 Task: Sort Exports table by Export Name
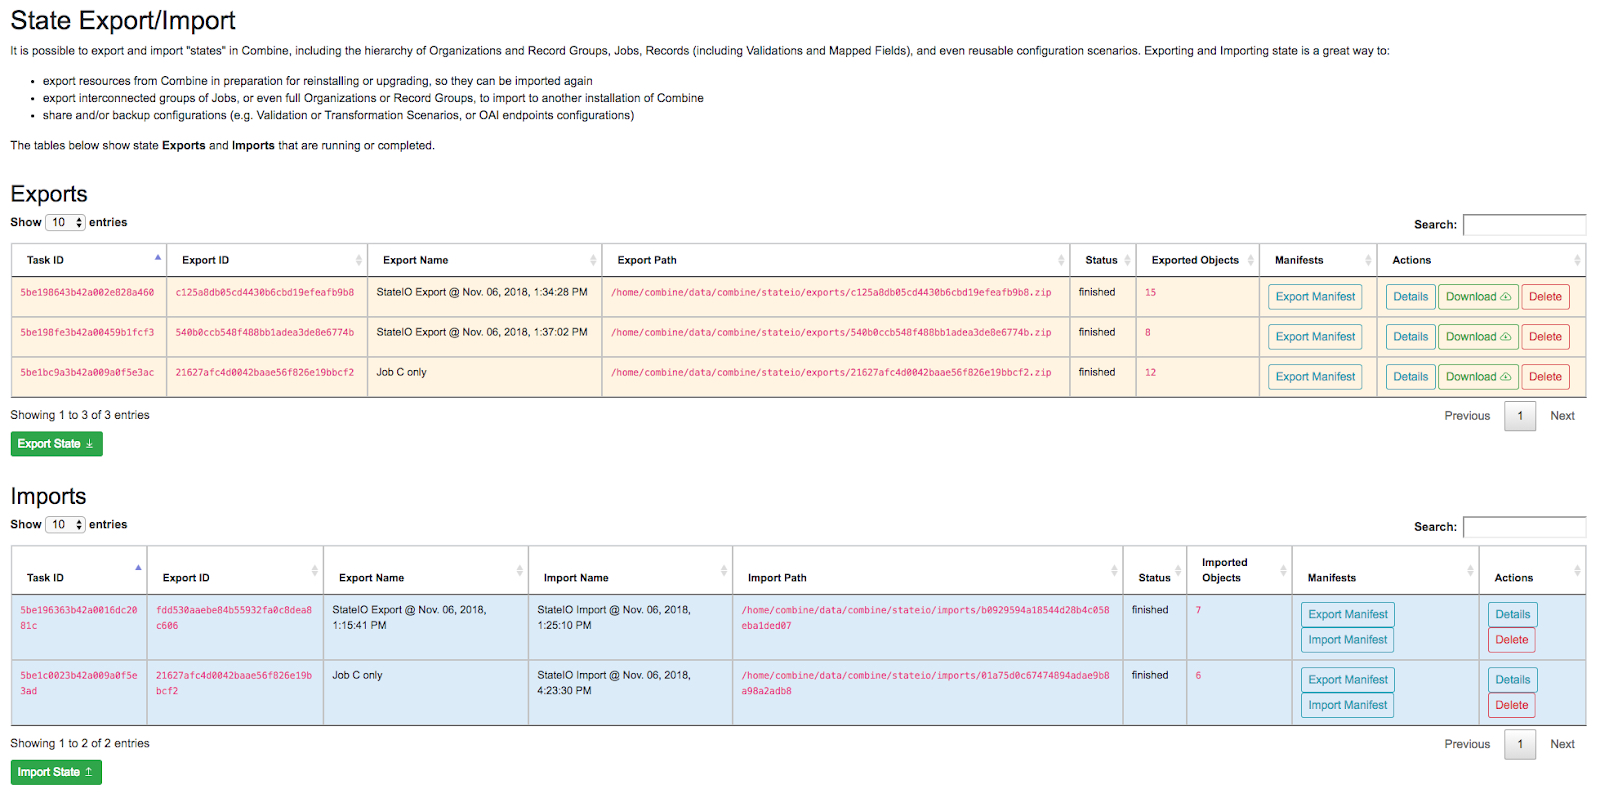click(484, 260)
